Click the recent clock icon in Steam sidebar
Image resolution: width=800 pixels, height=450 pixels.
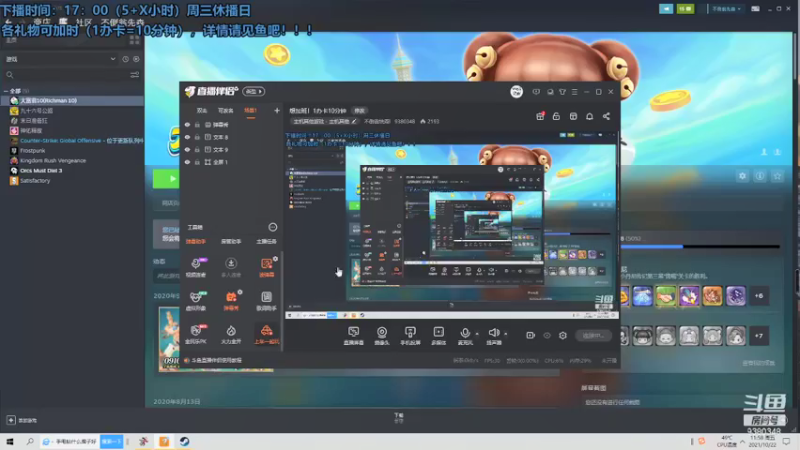click(x=126, y=59)
